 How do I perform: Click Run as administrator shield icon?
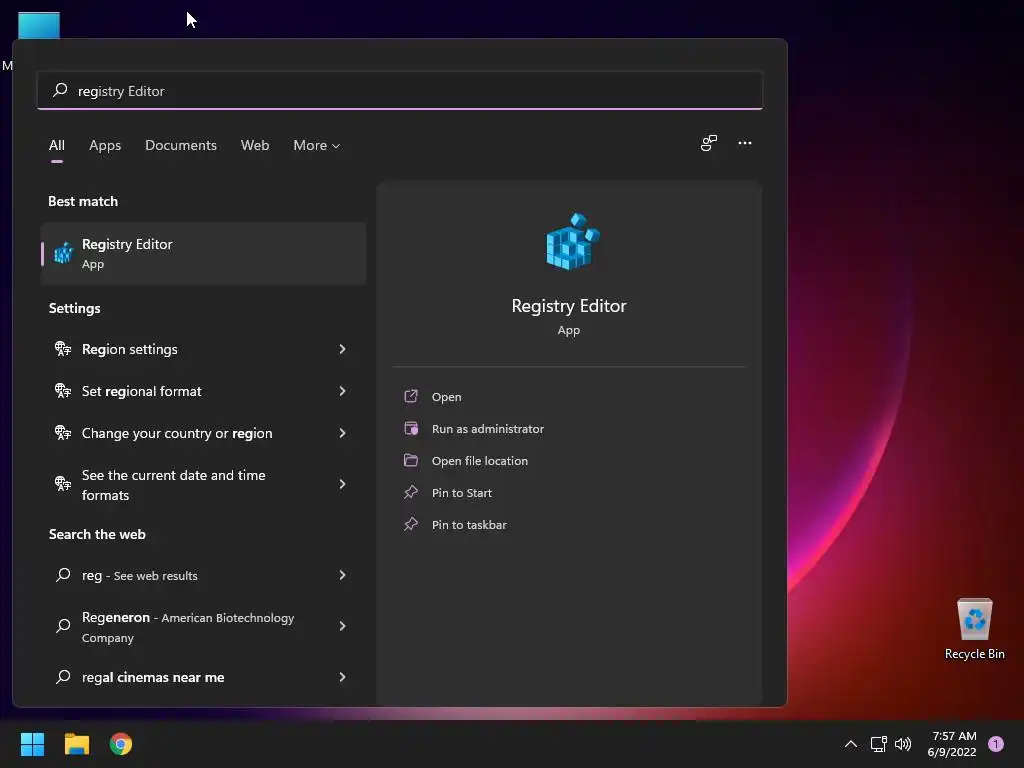point(411,428)
